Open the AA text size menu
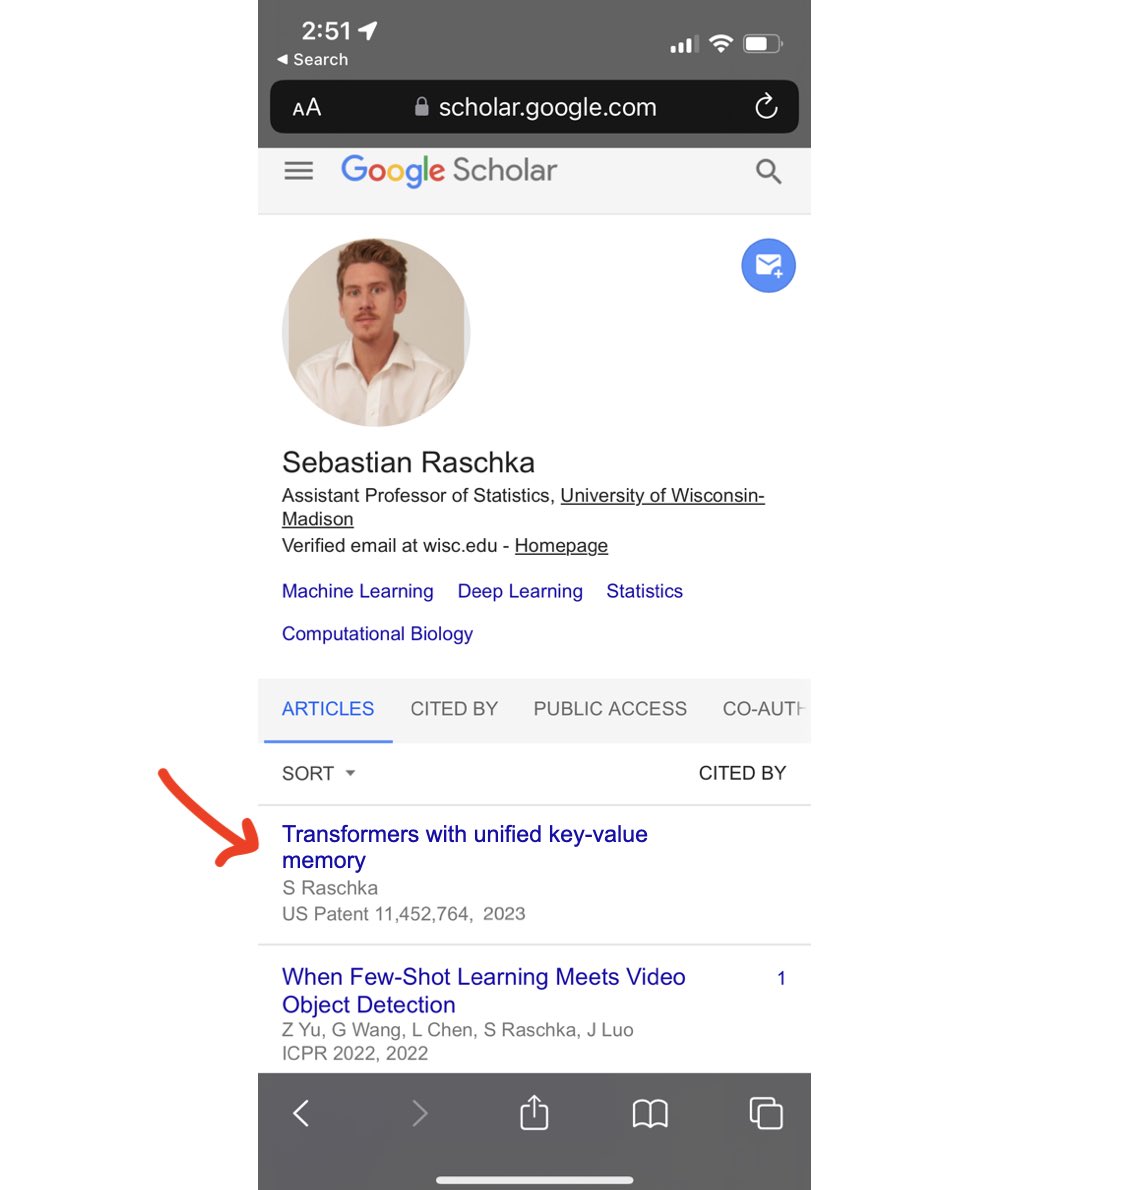 coord(306,107)
